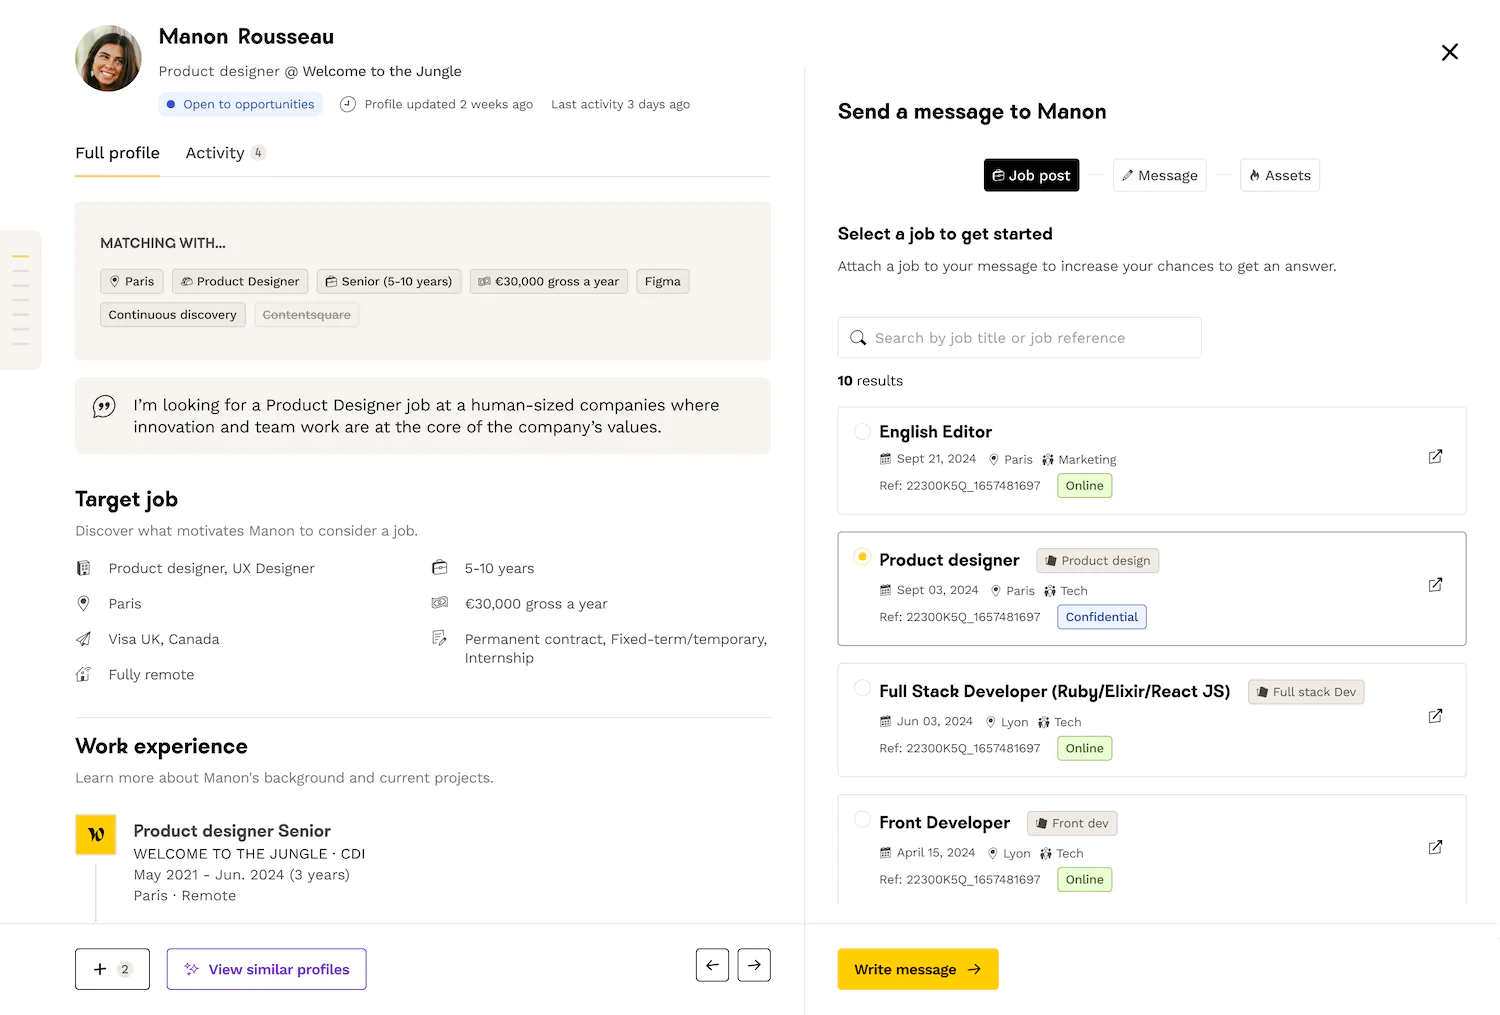Close the send message panel
The height and width of the screenshot is (1015, 1500).
tap(1449, 52)
